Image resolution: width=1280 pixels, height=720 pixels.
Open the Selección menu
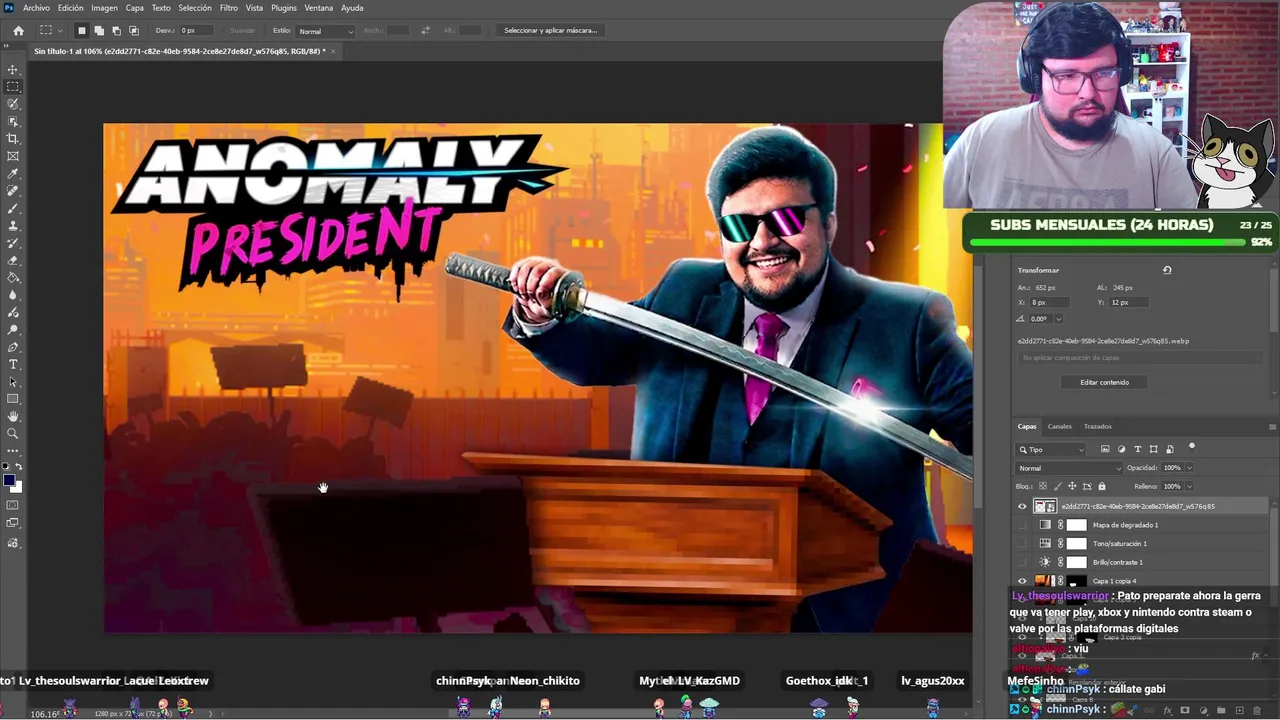(195, 8)
